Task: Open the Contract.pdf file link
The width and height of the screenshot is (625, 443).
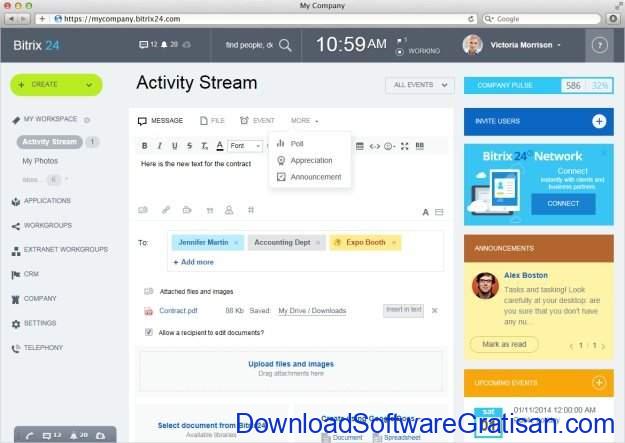Action: pyautogui.click(x=178, y=311)
